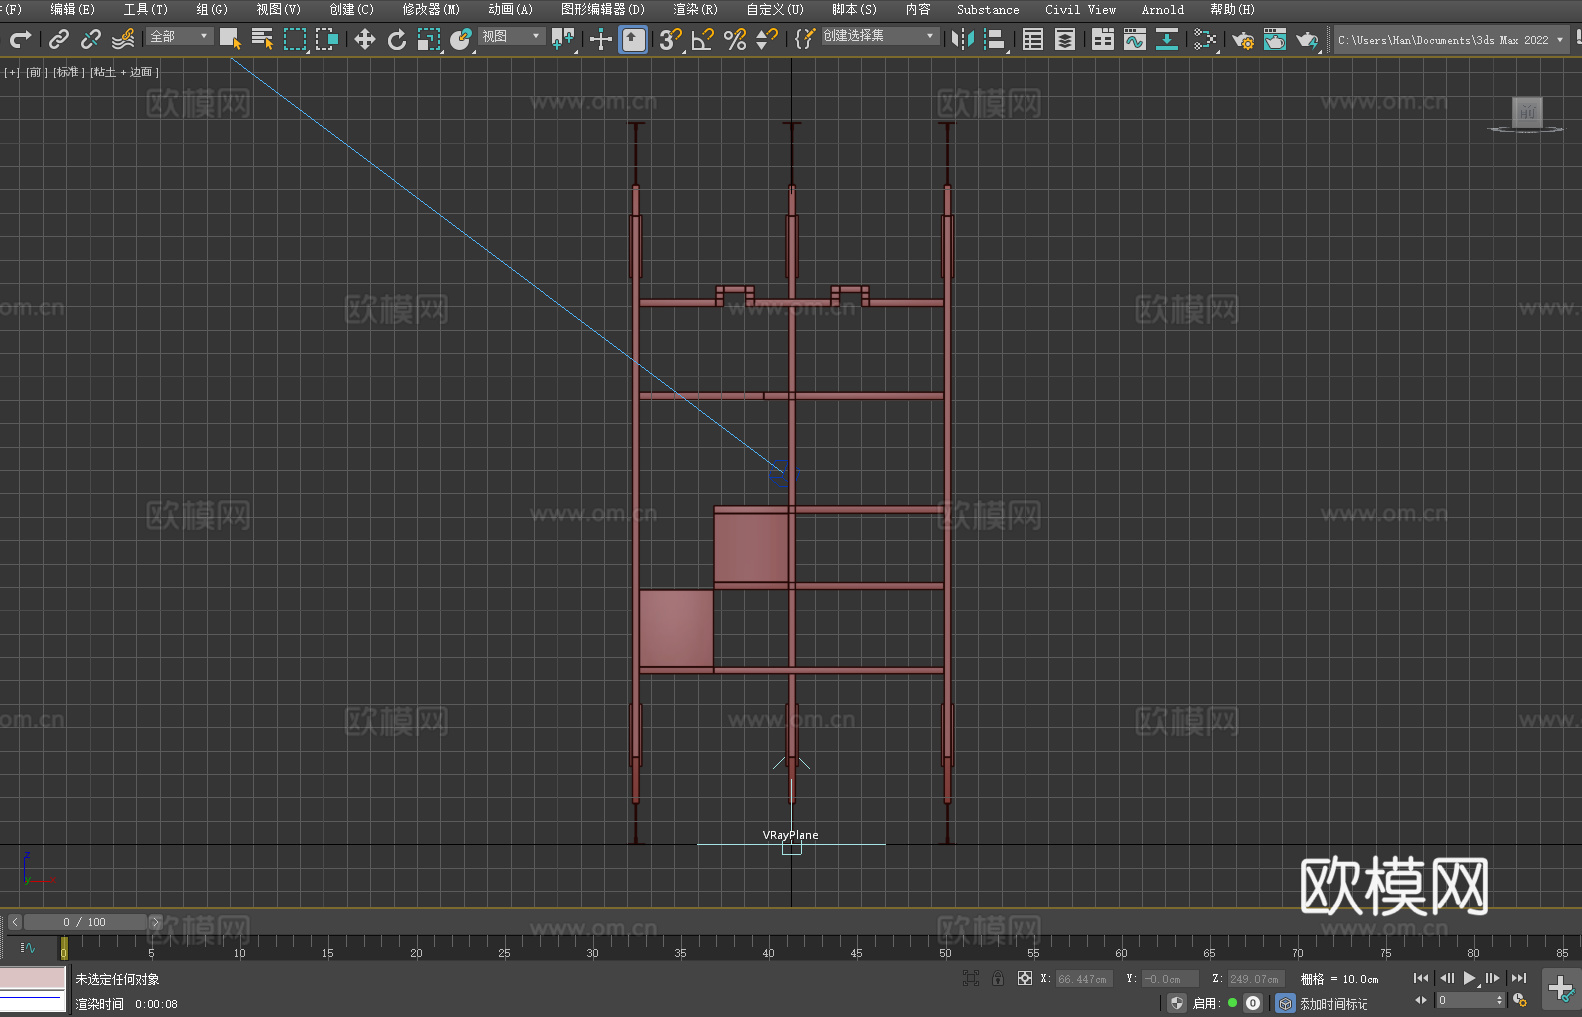Open Schematic View icon

click(x=1166, y=39)
